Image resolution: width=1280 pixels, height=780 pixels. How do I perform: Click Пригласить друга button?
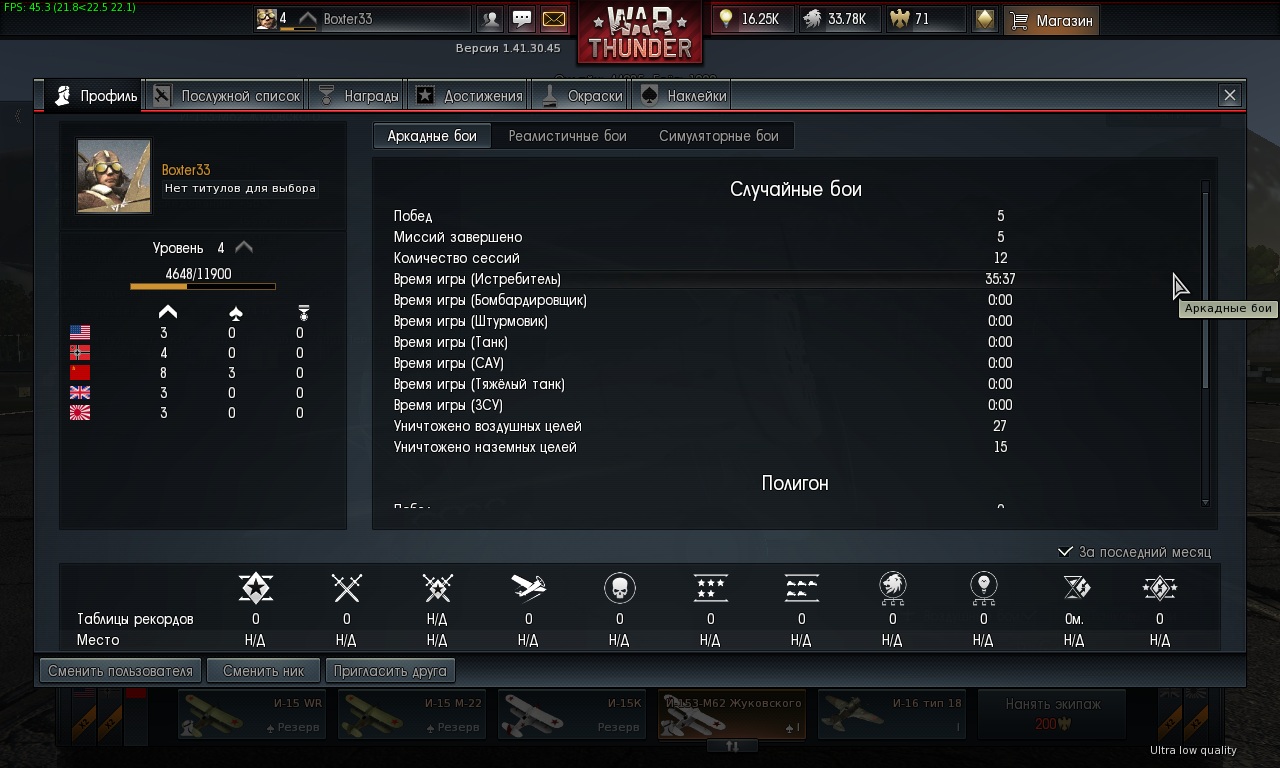click(x=391, y=671)
